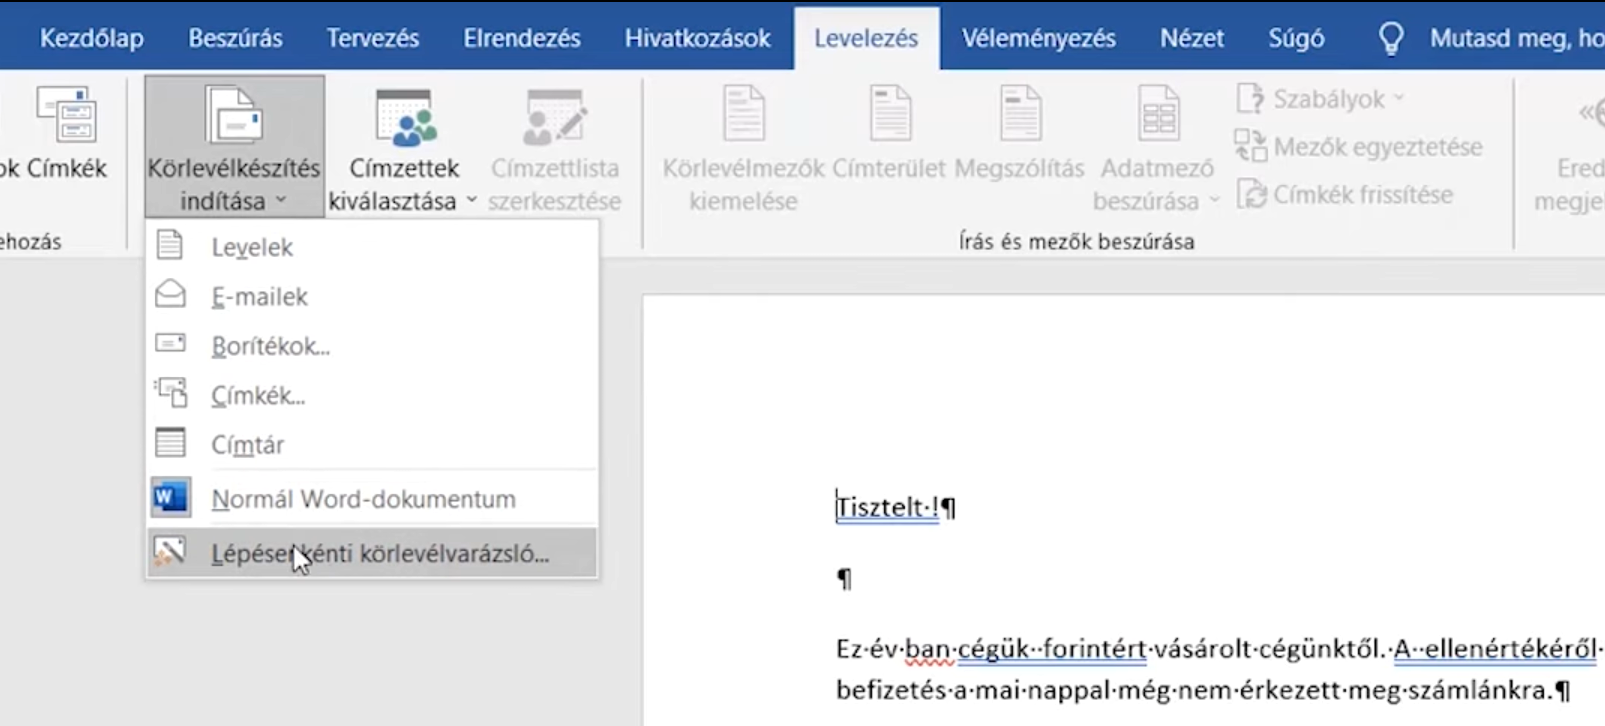Select Levelek from the menu
Screen dimensions: 1605x726
[252, 247]
